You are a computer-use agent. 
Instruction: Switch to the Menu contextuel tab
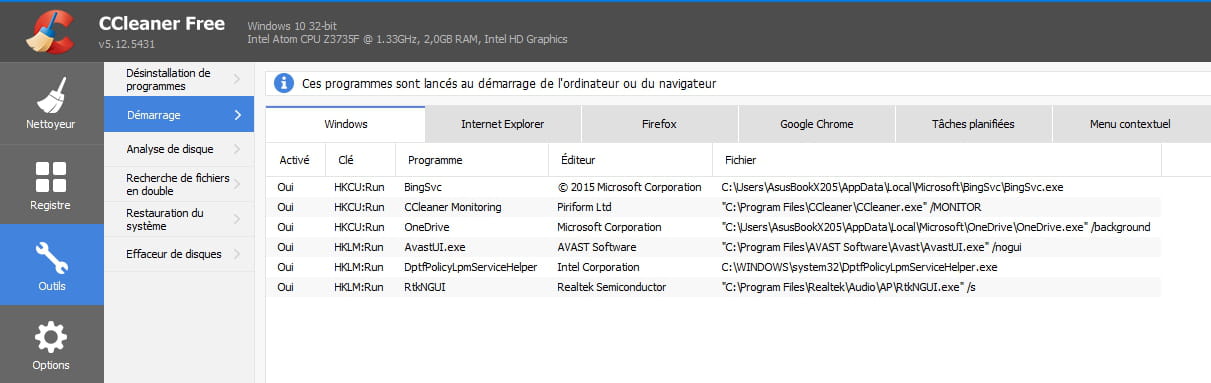[x=1130, y=124]
